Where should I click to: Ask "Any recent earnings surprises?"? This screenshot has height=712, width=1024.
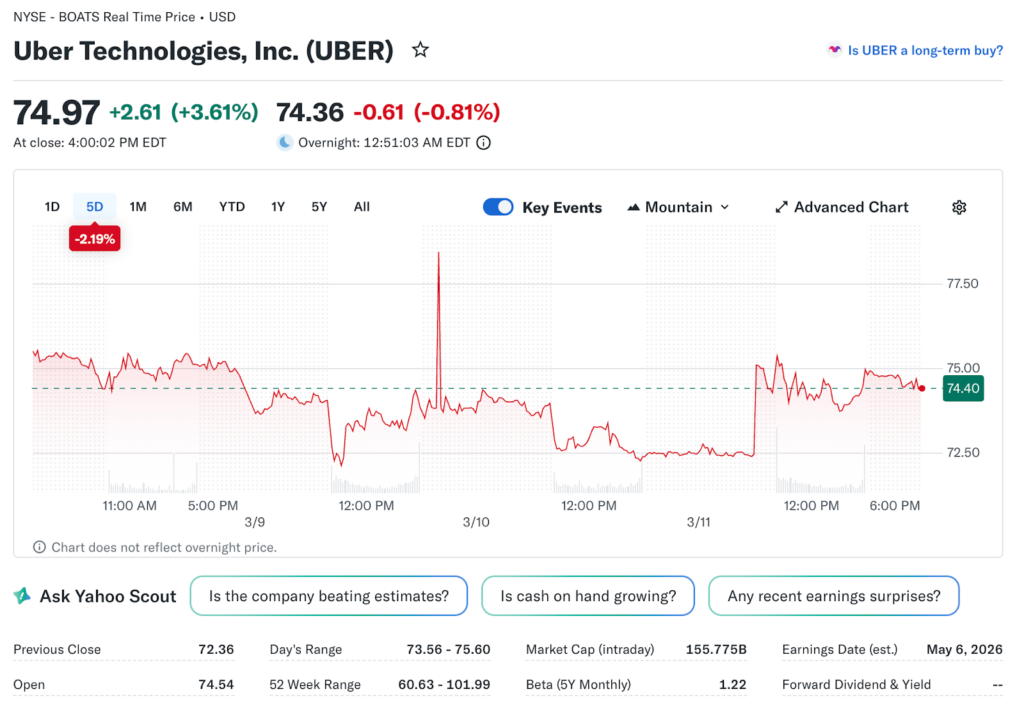click(x=833, y=596)
